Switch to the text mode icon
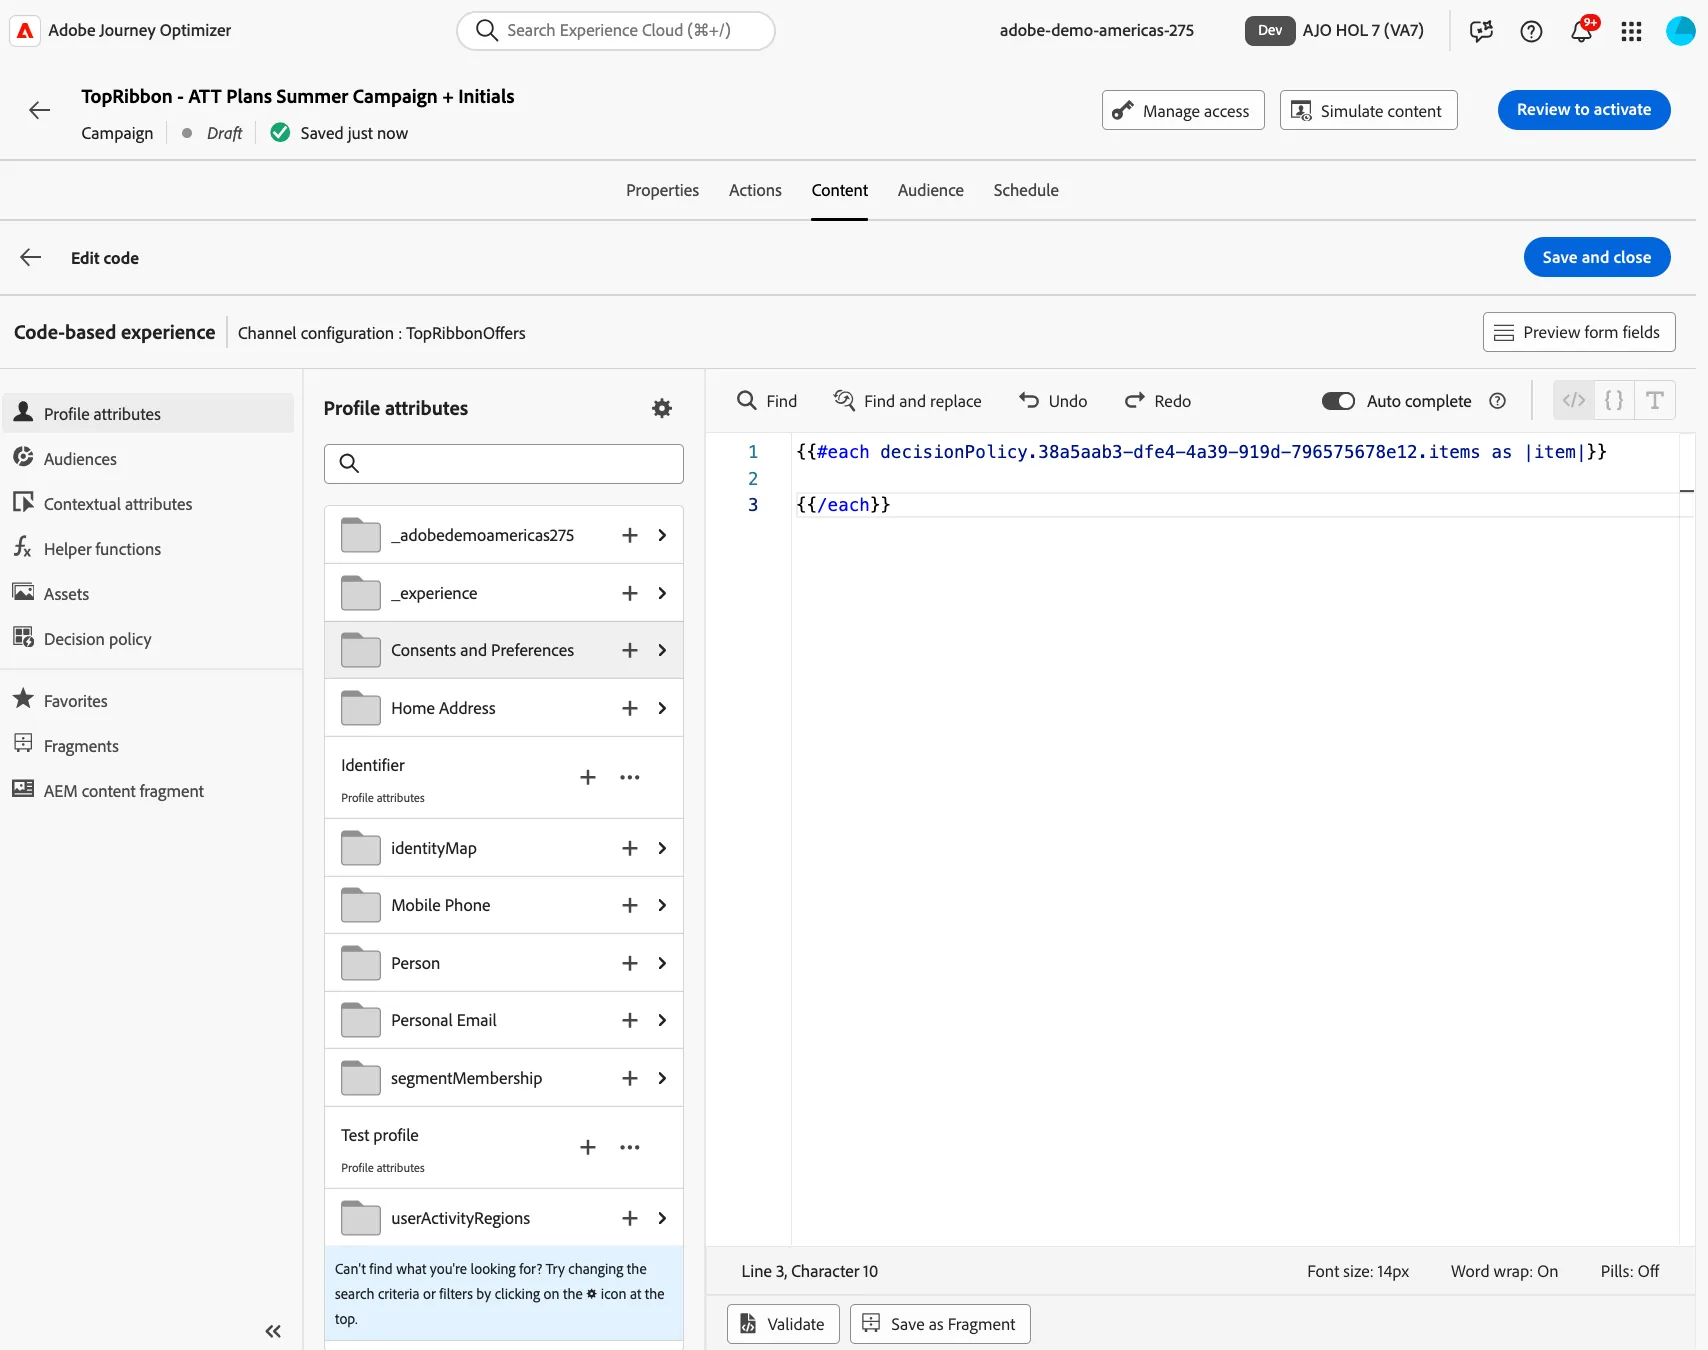Screen dimensions: 1708x1350 [x=1655, y=401]
